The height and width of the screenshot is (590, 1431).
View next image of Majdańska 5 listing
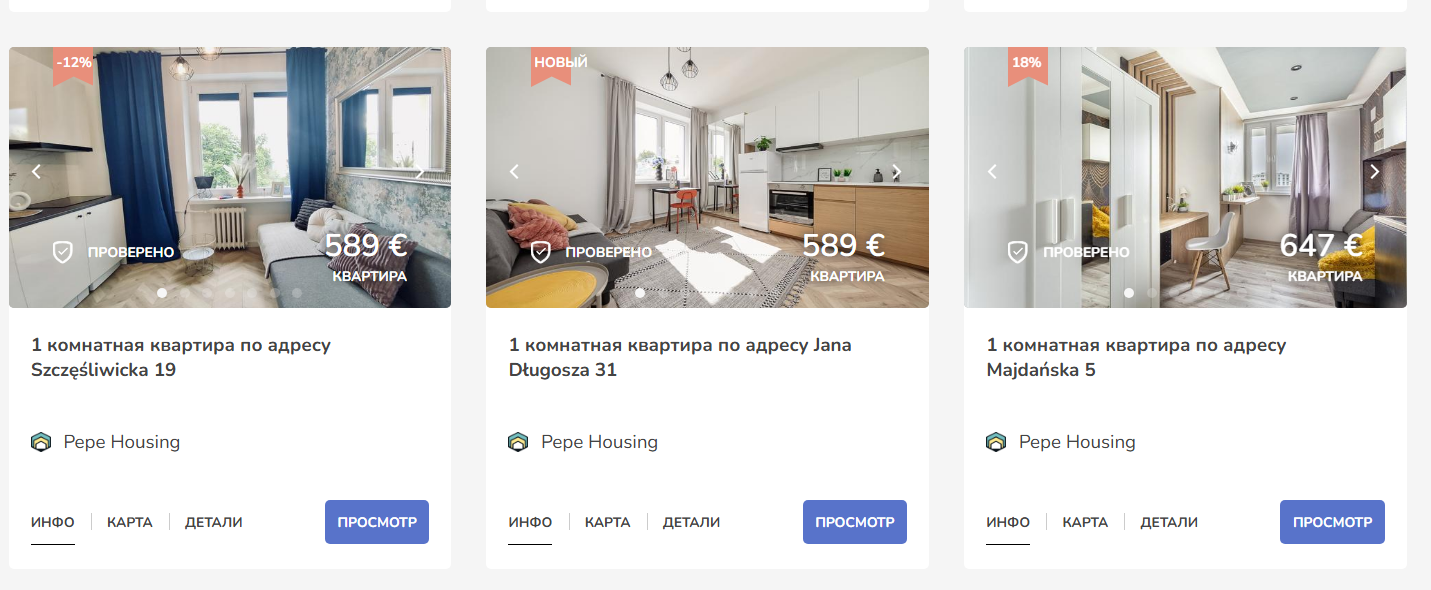coord(1374,172)
